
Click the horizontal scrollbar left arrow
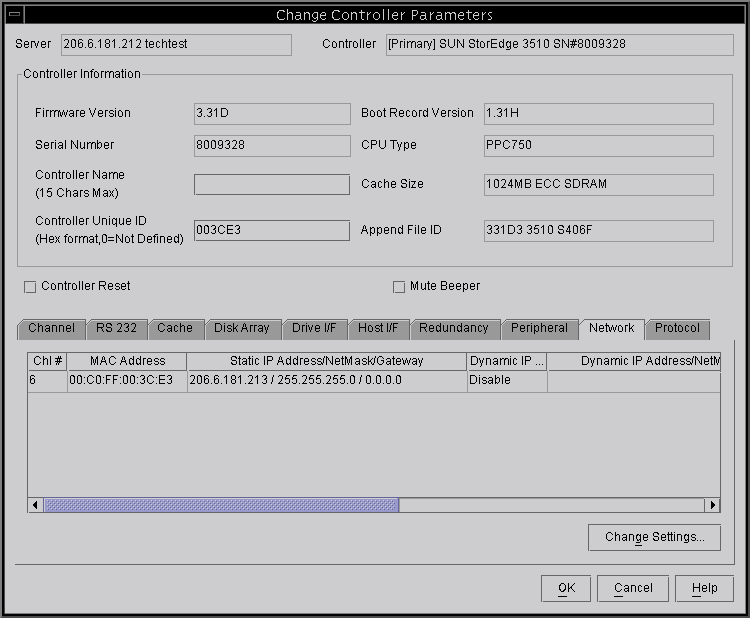coord(35,505)
